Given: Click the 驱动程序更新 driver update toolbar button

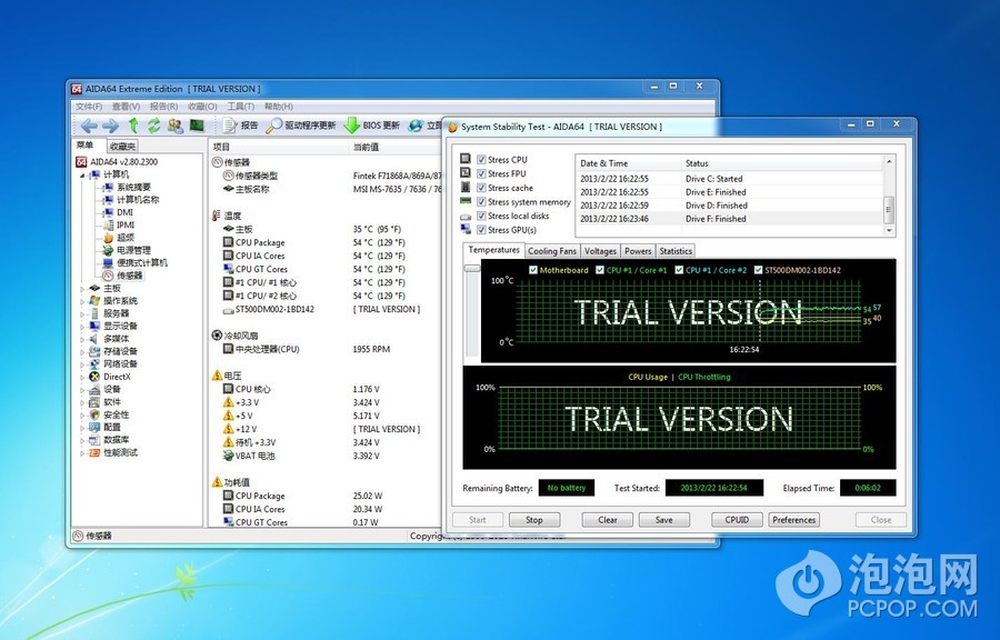Looking at the screenshot, I should click(300, 126).
